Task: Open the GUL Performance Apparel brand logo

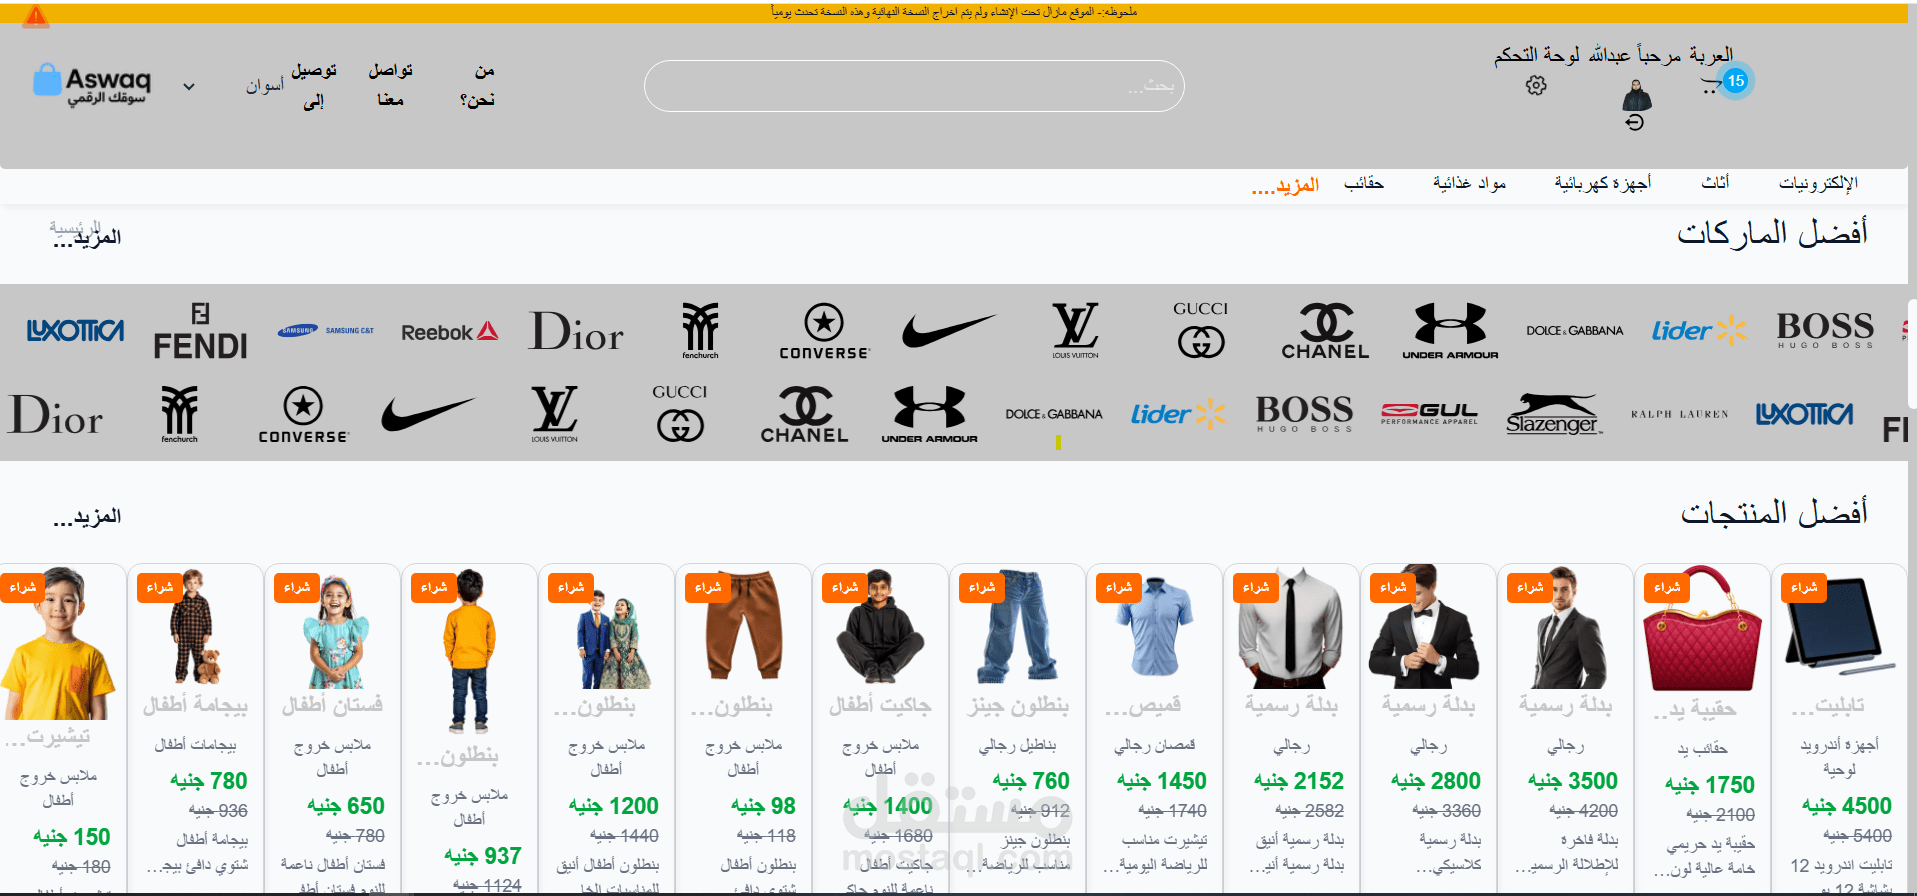Action: 1429,414
